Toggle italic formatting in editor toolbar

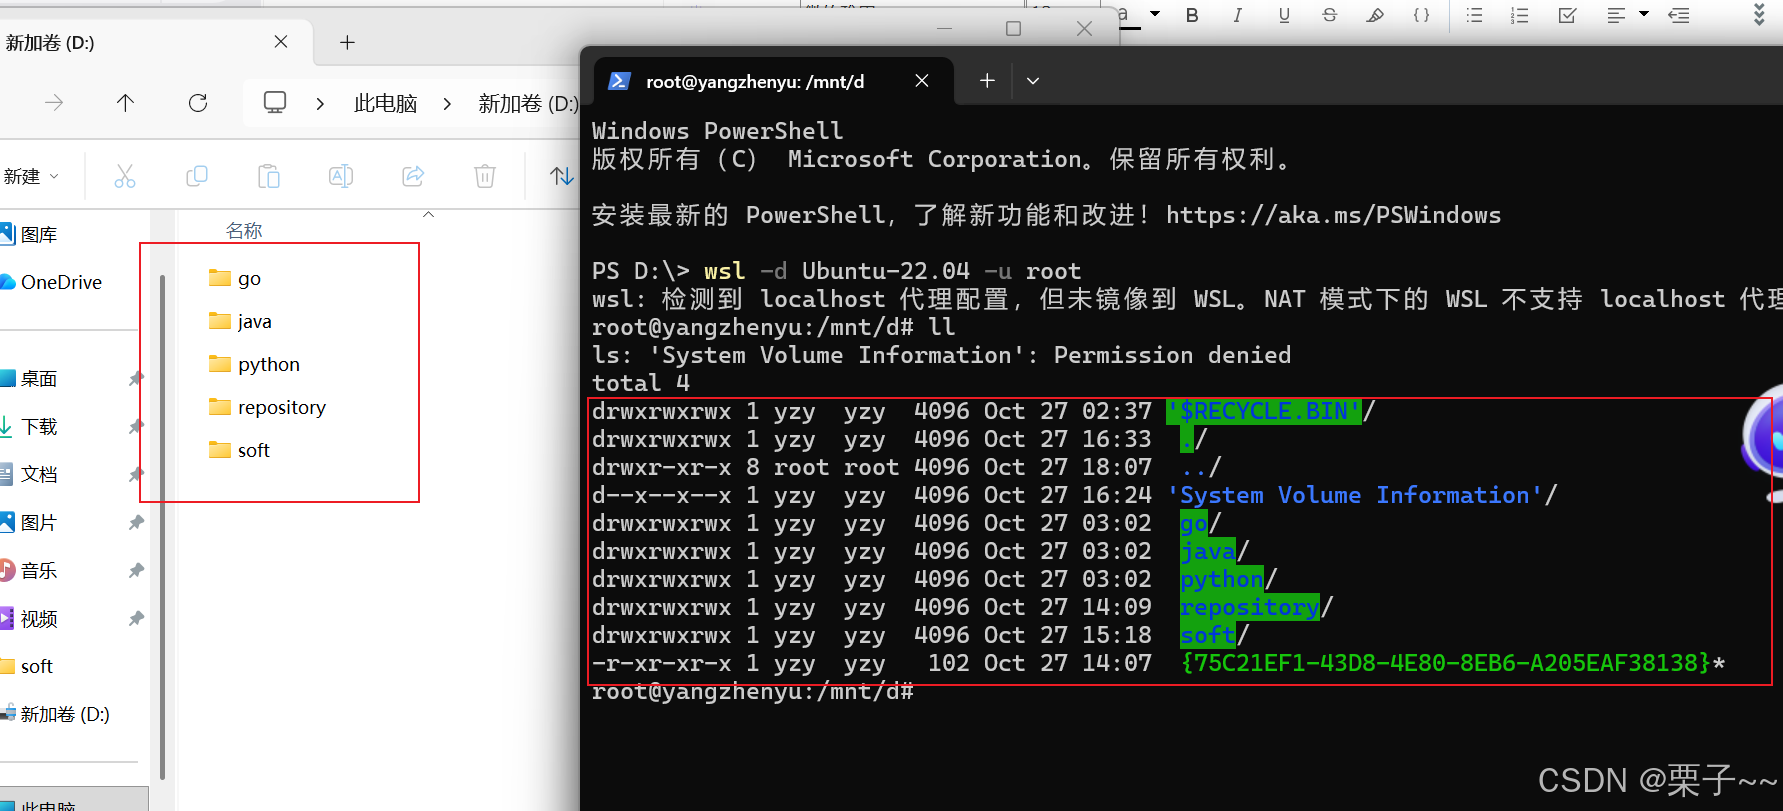pos(1237,15)
